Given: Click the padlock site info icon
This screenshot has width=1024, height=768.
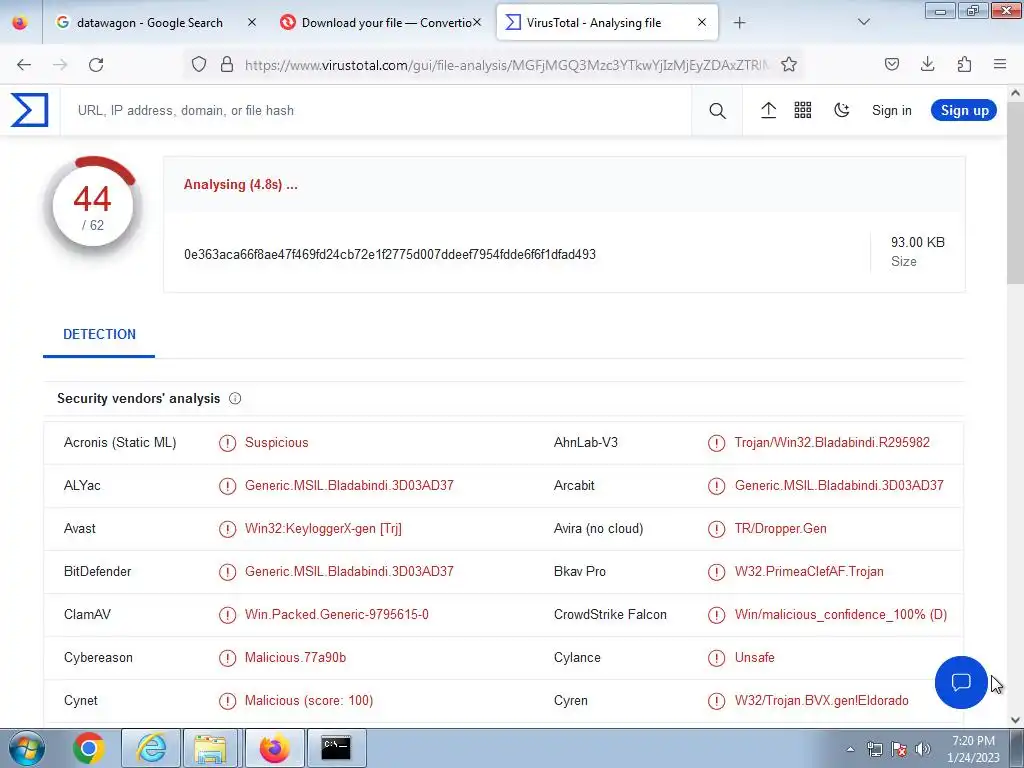Looking at the screenshot, I should [227, 64].
